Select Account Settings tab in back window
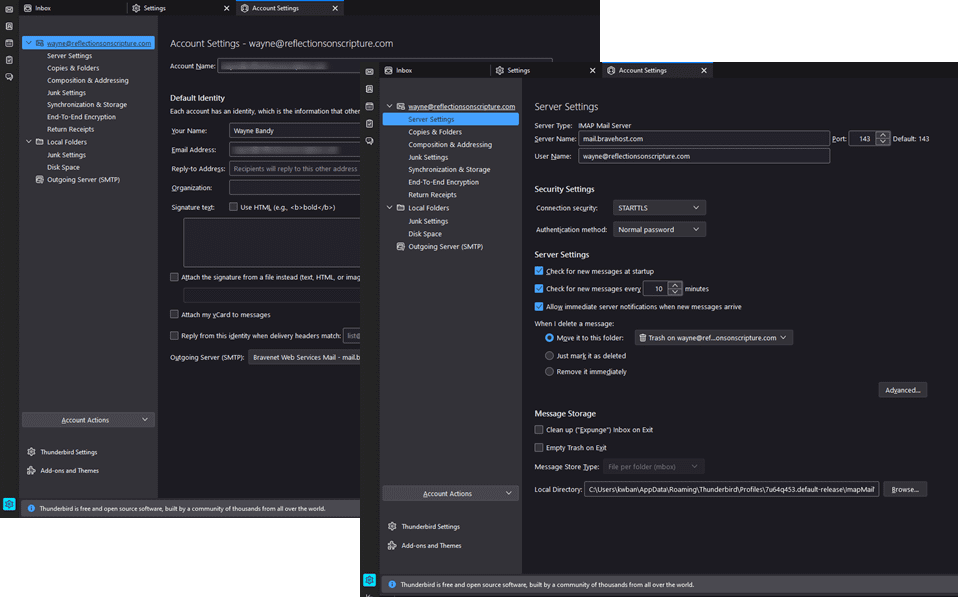Viewport: 958px width, 597px height. pyautogui.click(x=290, y=8)
